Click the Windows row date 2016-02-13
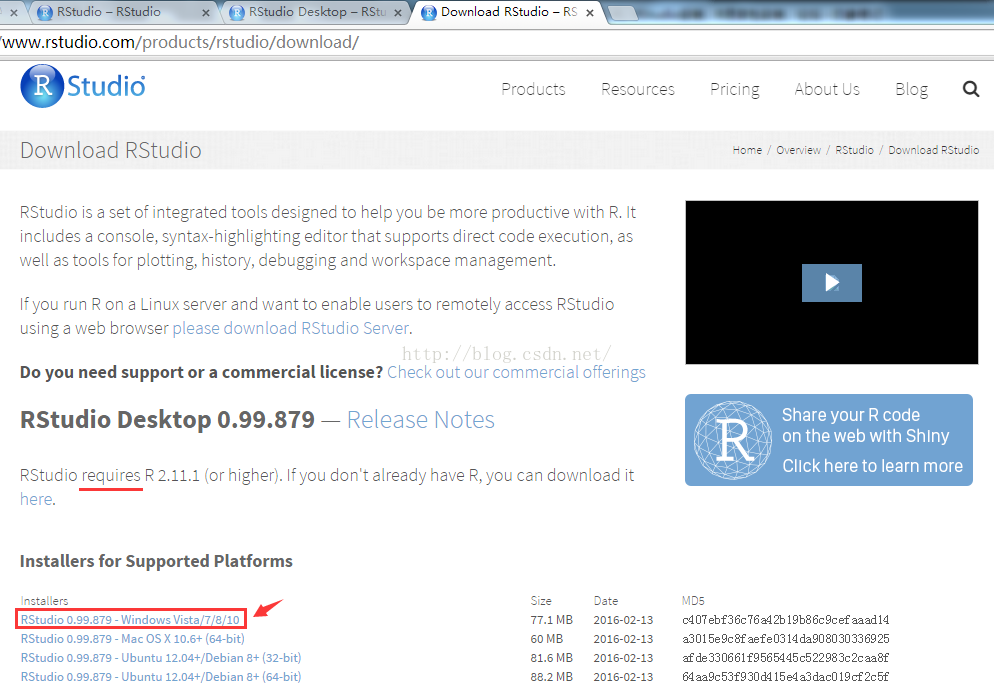 tap(623, 619)
